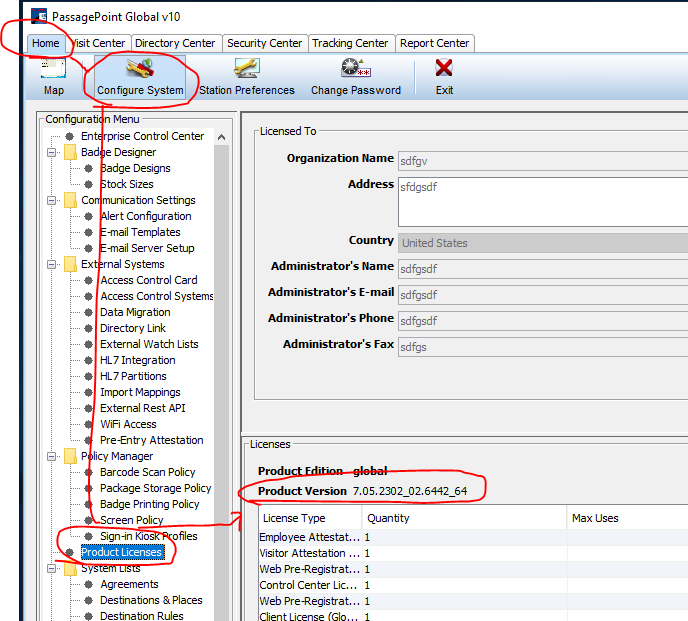688x621 pixels.
Task: Click the Address text area
Action: pos(543,202)
